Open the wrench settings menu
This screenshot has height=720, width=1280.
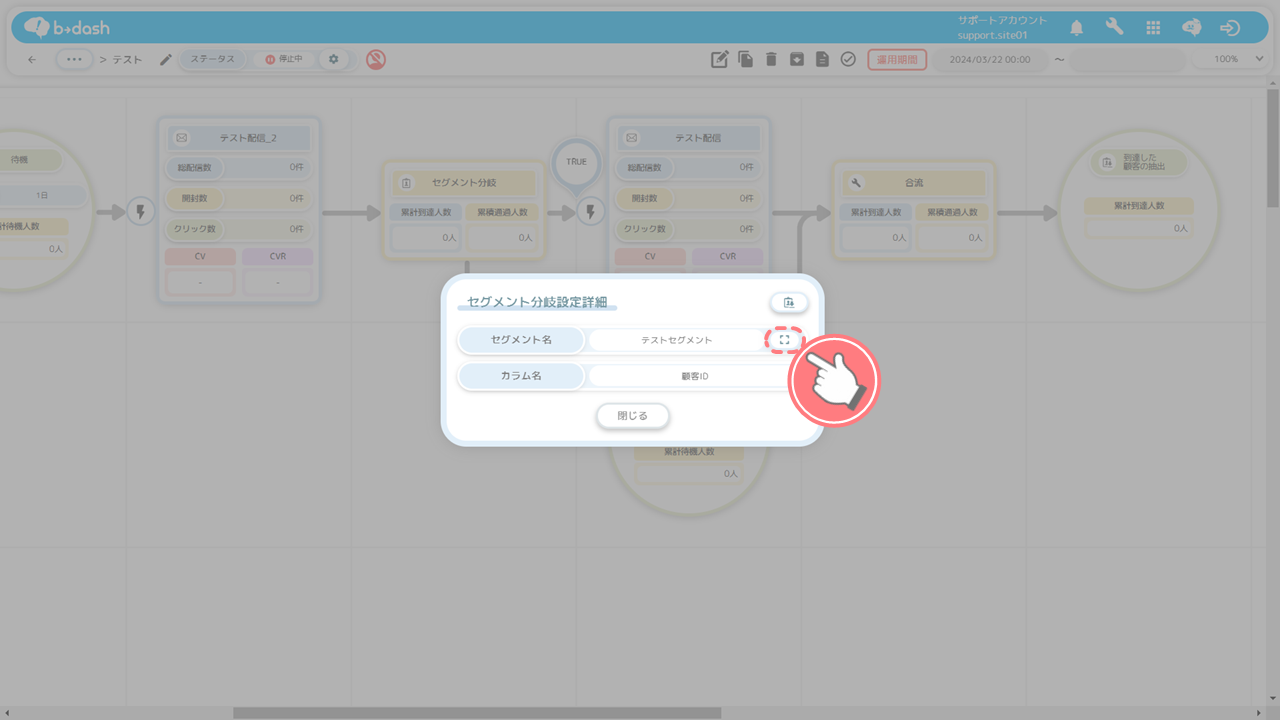click(1114, 27)
